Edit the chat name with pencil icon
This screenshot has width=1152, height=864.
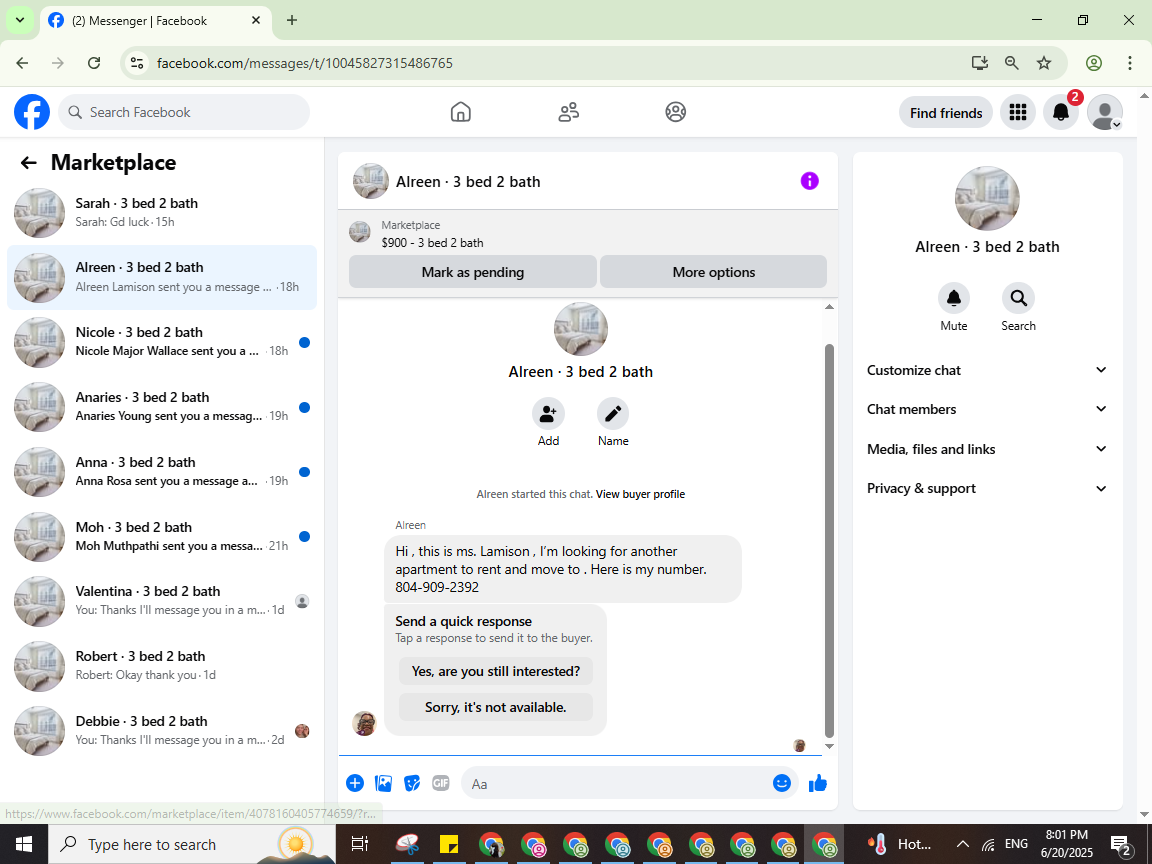pos(613,414)
